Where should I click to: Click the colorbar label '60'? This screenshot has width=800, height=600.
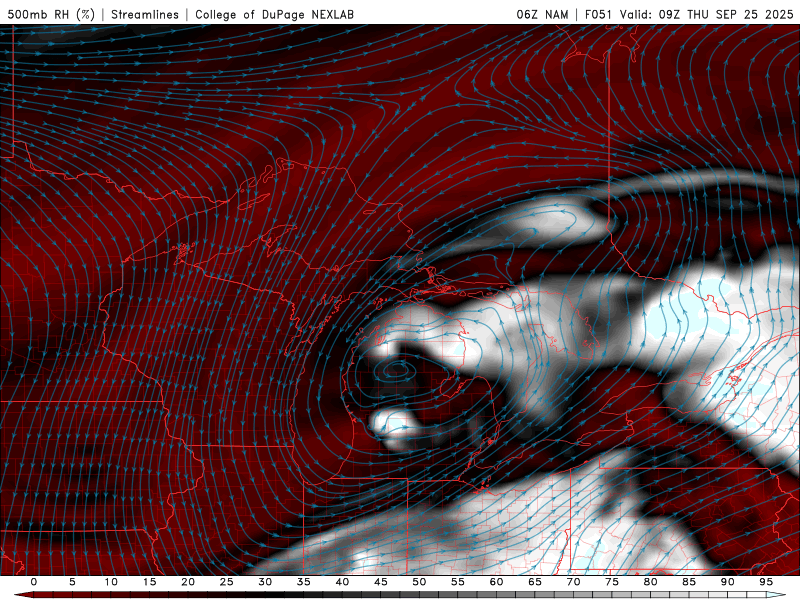click(x=496, y=582)
